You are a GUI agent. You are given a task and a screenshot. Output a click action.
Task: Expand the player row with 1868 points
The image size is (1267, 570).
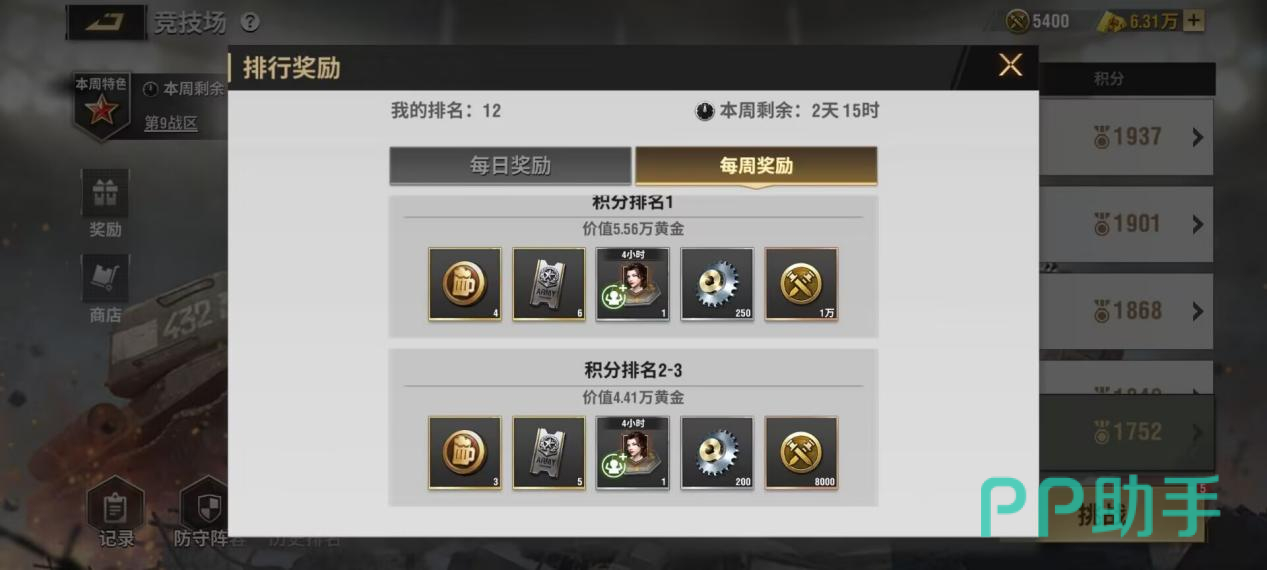(1126, 311)
